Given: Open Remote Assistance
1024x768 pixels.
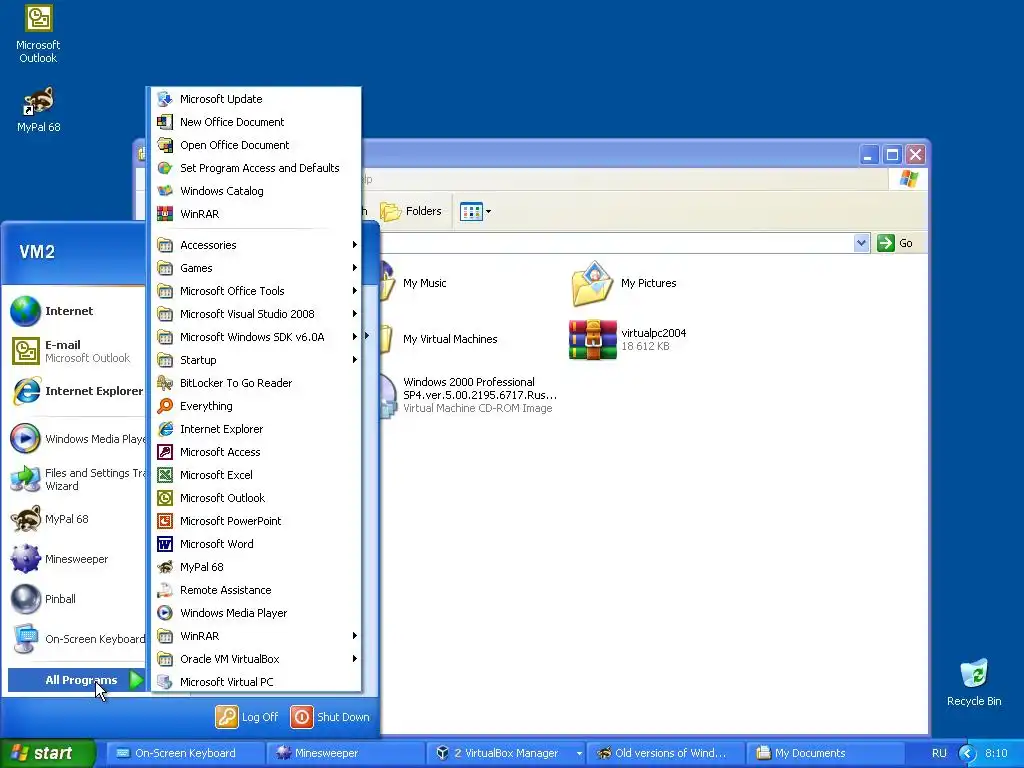Looking at the screenshot, I should (x=256, y=590).
